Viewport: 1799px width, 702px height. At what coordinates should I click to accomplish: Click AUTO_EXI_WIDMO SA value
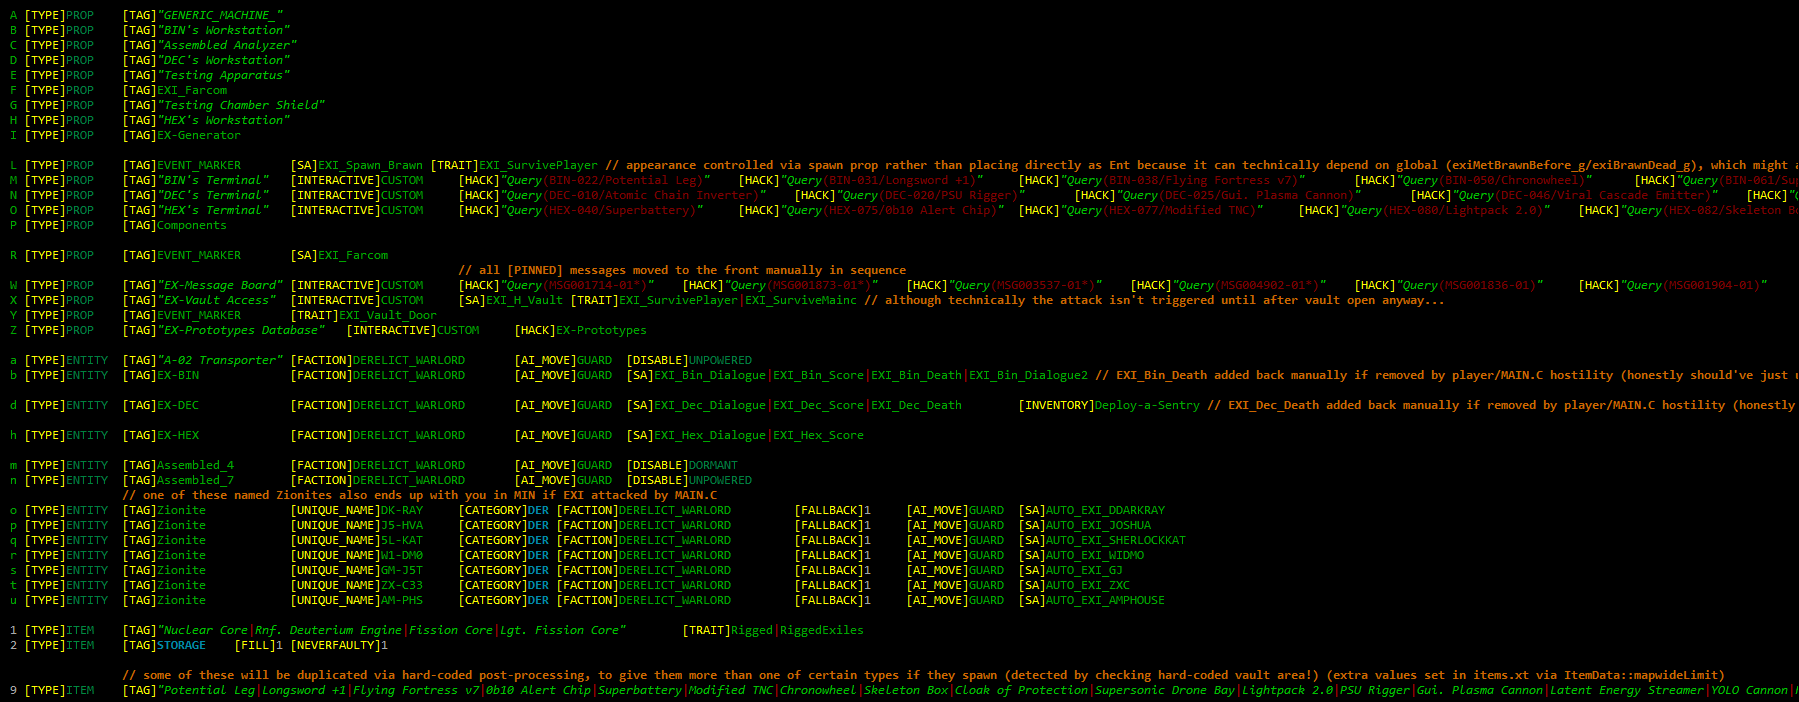[1095, 555]
